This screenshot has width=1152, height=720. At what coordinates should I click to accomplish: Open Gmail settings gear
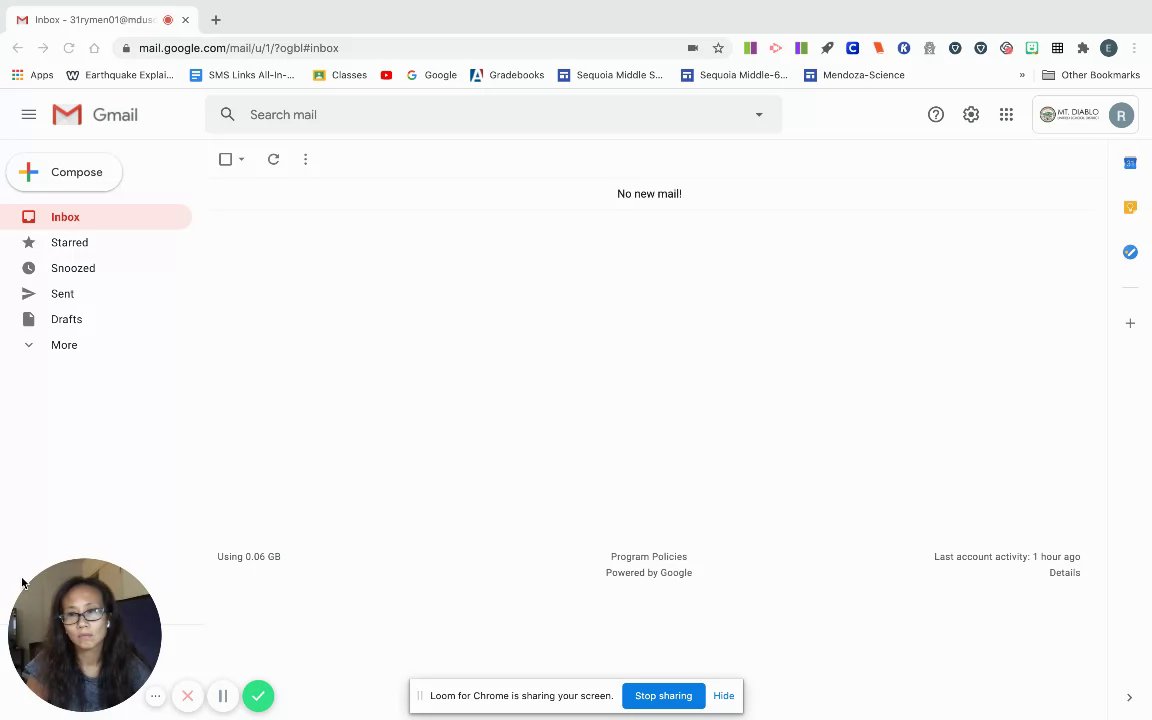(x=971, y=115)
